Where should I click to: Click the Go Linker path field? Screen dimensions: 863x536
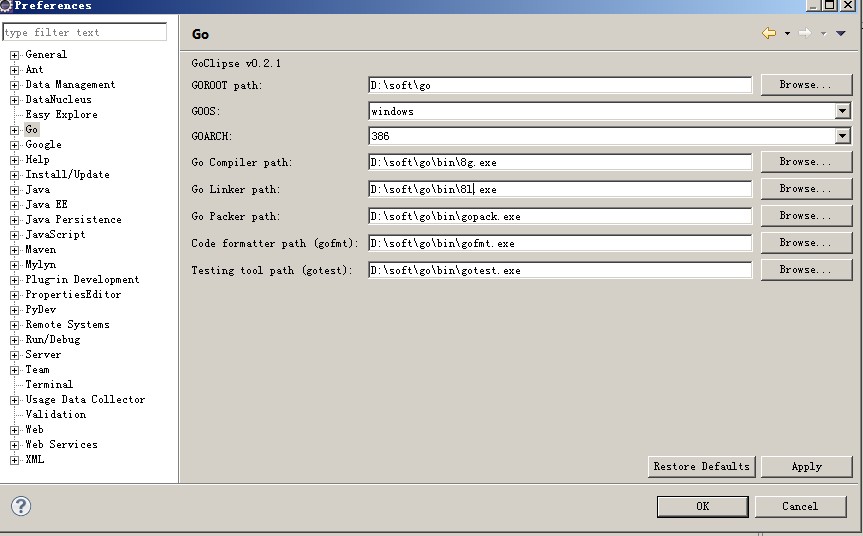tap(560, 189)
